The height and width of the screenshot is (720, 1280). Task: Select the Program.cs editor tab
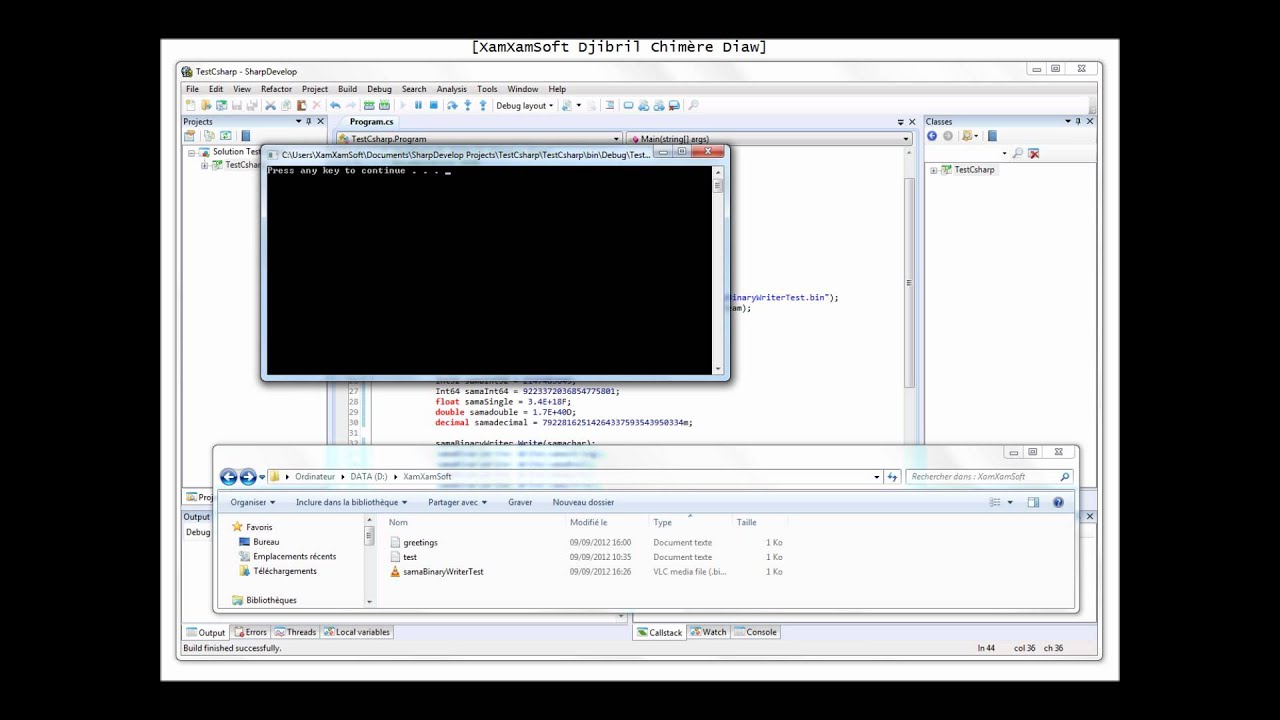click(371, 121)
